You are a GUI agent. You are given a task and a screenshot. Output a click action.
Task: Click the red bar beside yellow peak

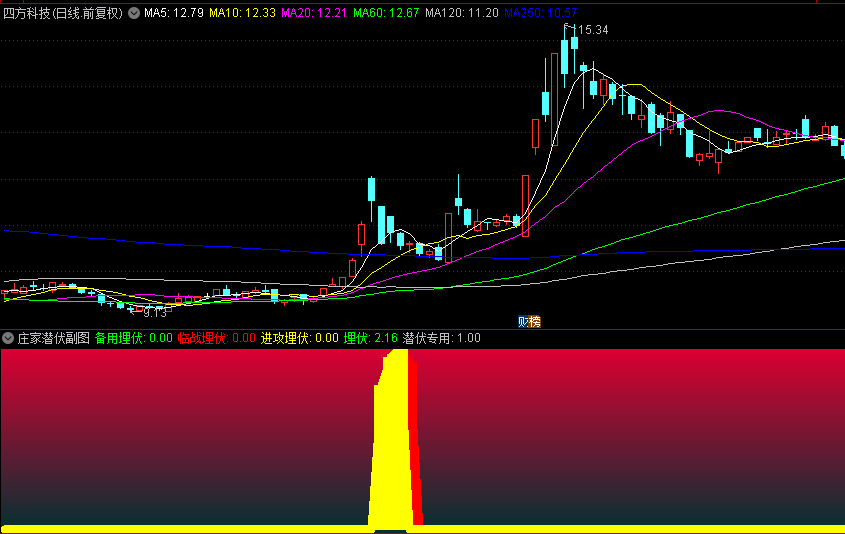coord(415,442)
